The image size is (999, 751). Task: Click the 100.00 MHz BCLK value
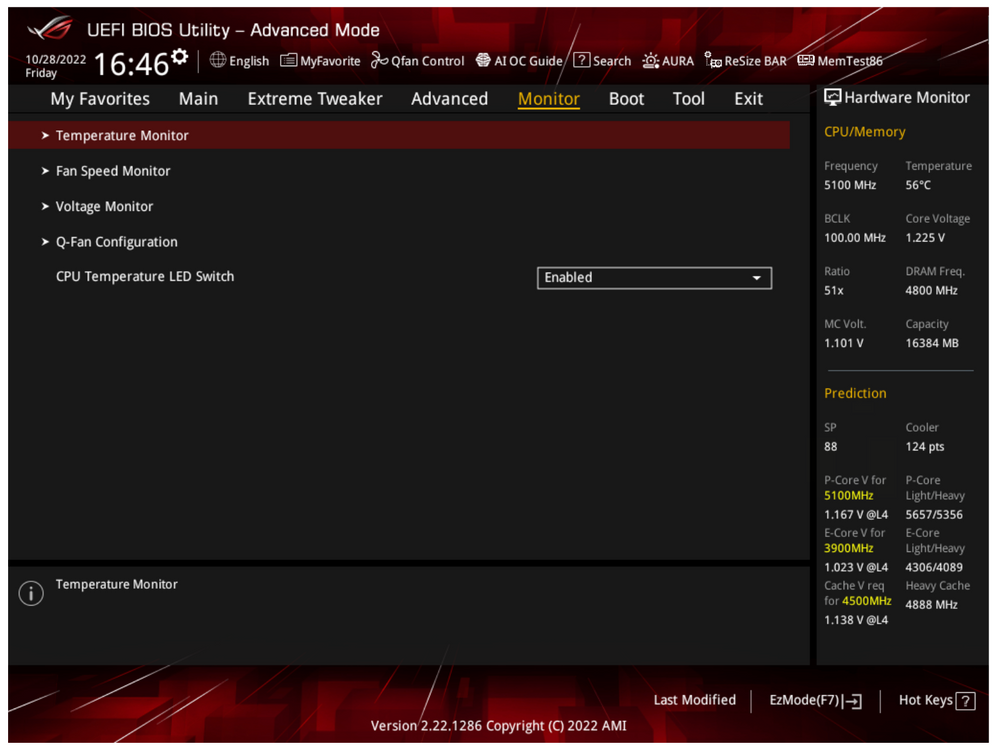[854, 238]
